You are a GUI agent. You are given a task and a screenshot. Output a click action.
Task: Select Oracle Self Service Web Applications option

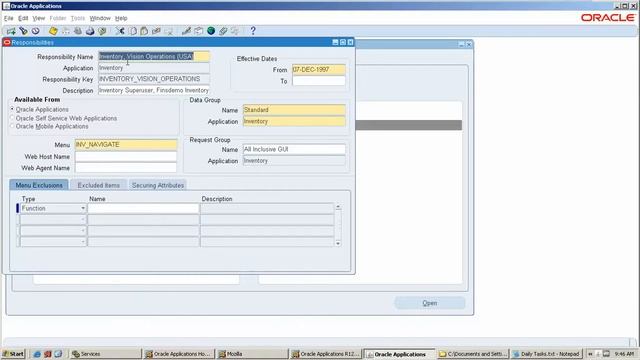coord(12,118)
